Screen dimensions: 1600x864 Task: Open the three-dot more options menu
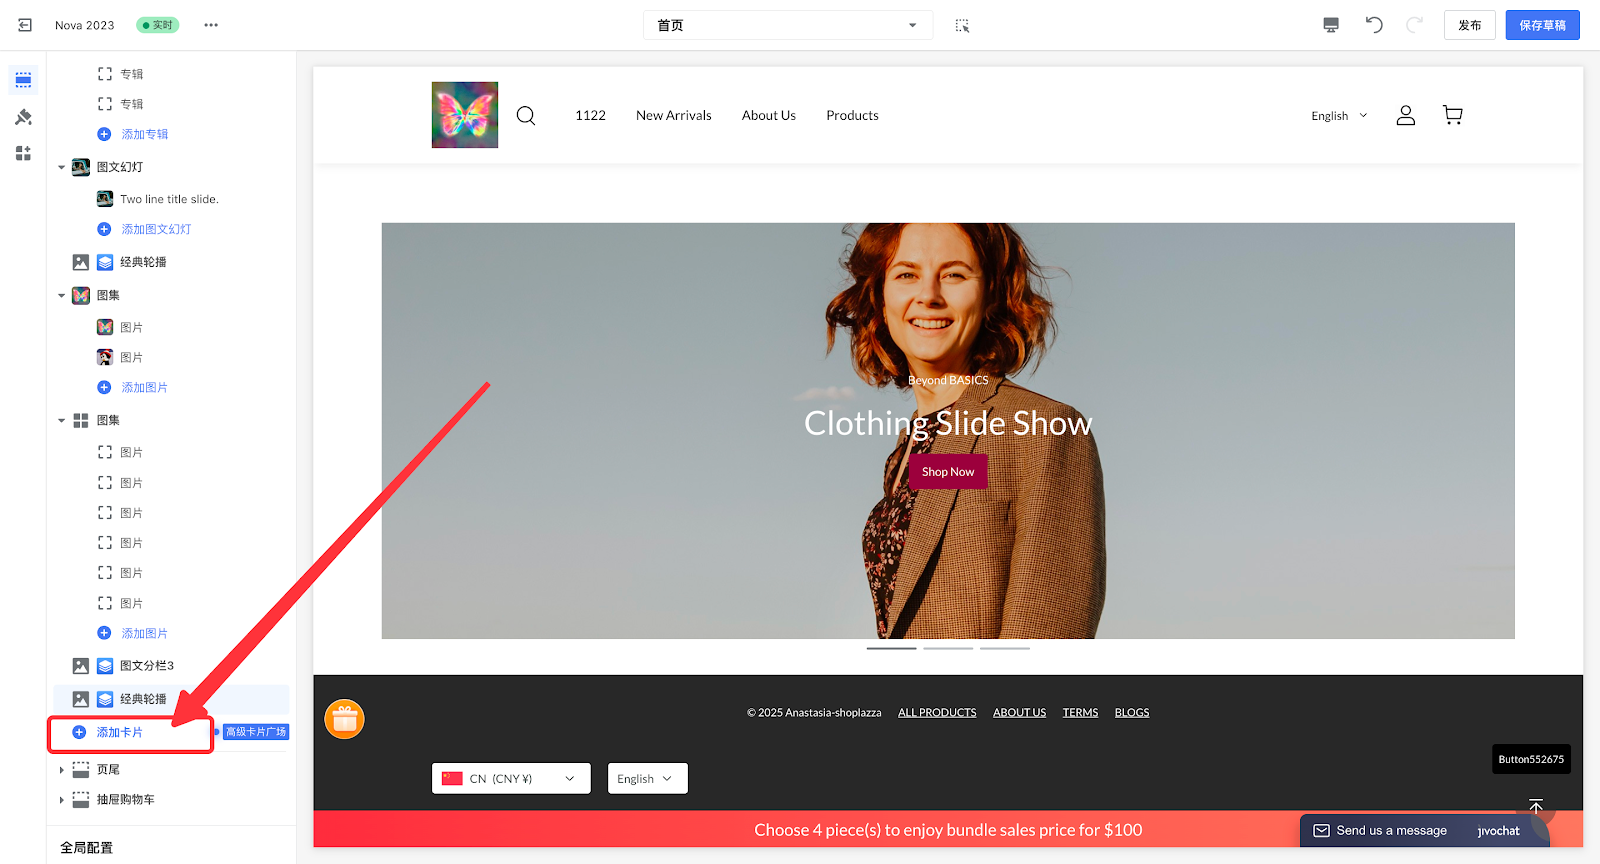pyautogui.click(x=211, y=25)
